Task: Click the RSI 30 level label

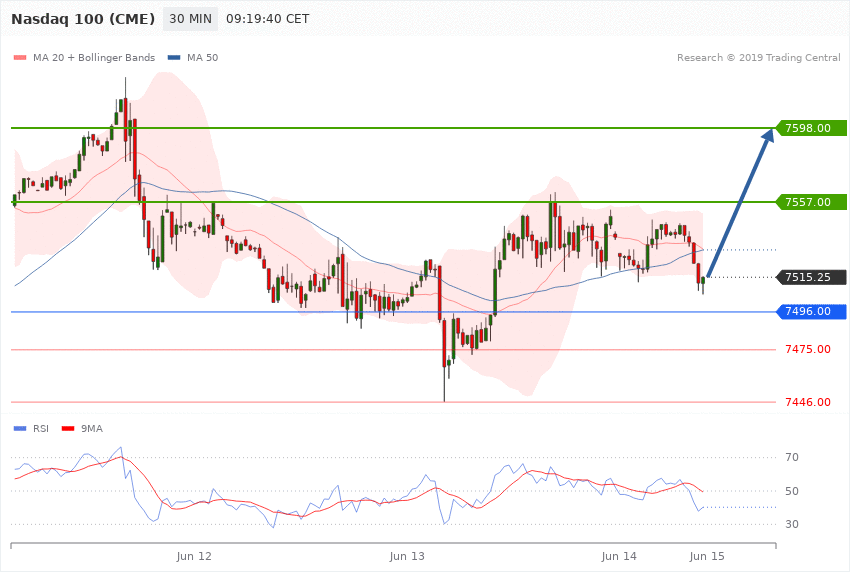Action: coord(792,525)
